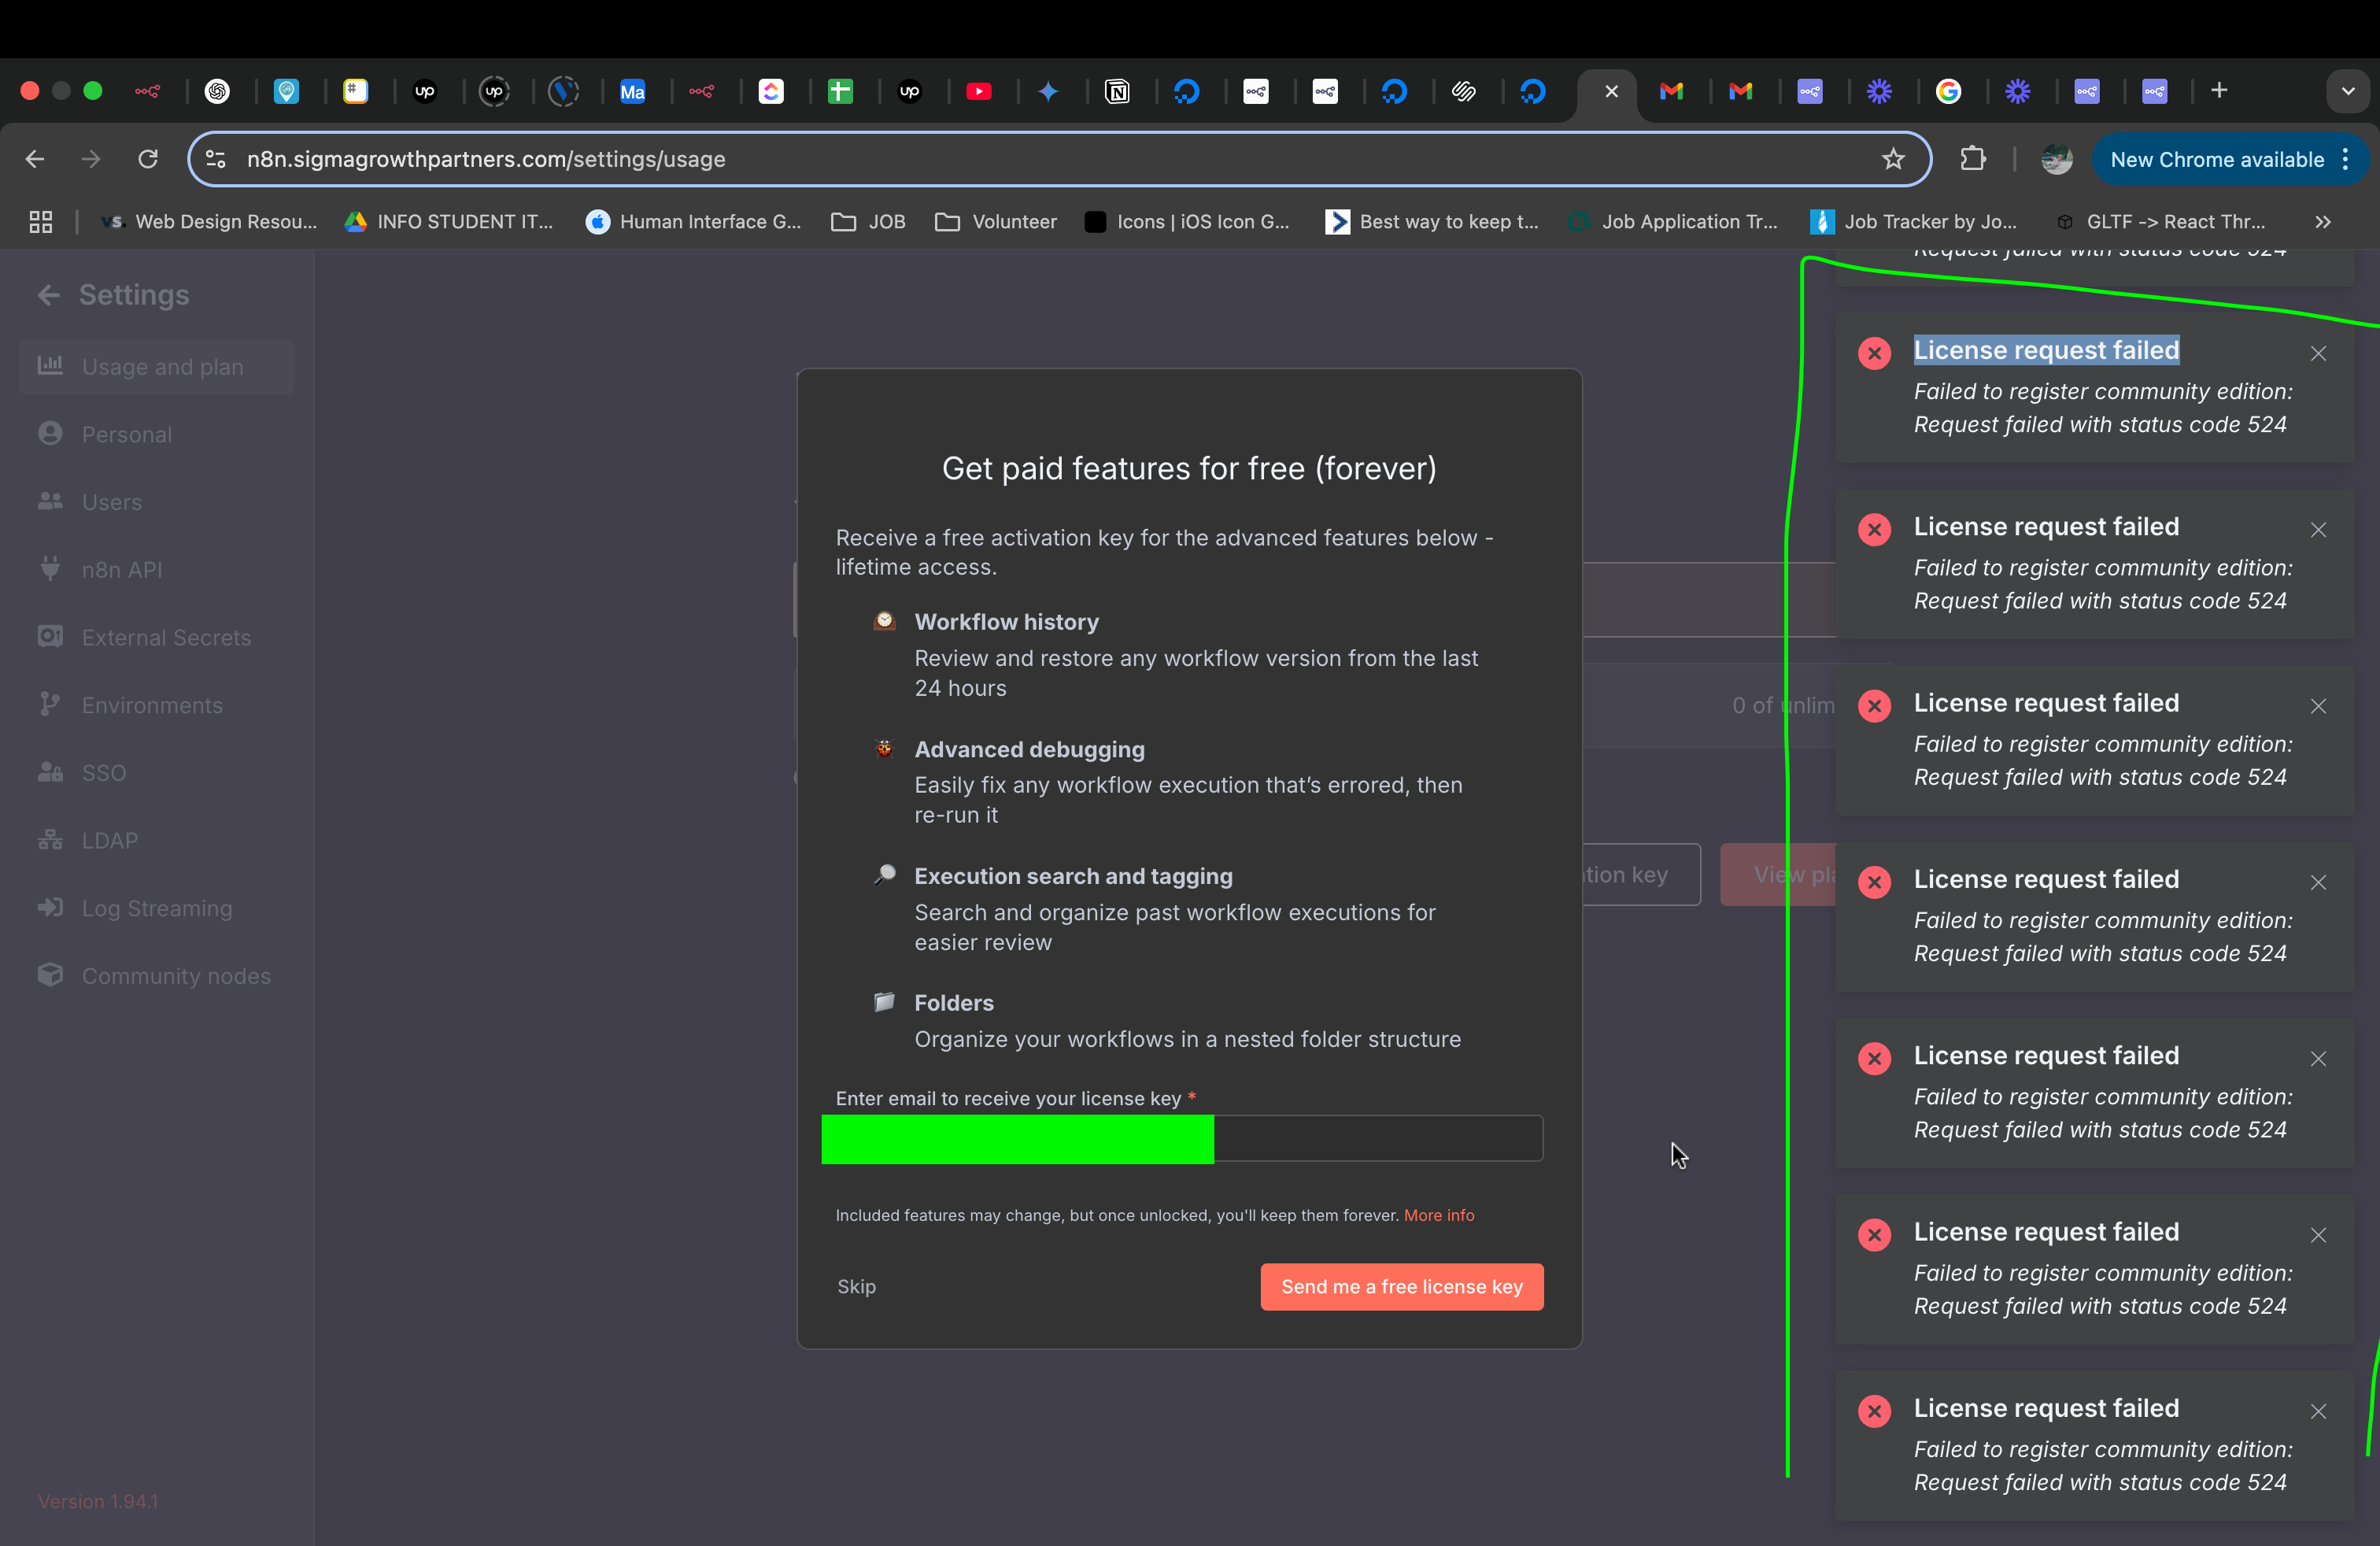Screen dimensions: 2380x1546
Task: Close the current active tab
Action: pos(1611,92)
